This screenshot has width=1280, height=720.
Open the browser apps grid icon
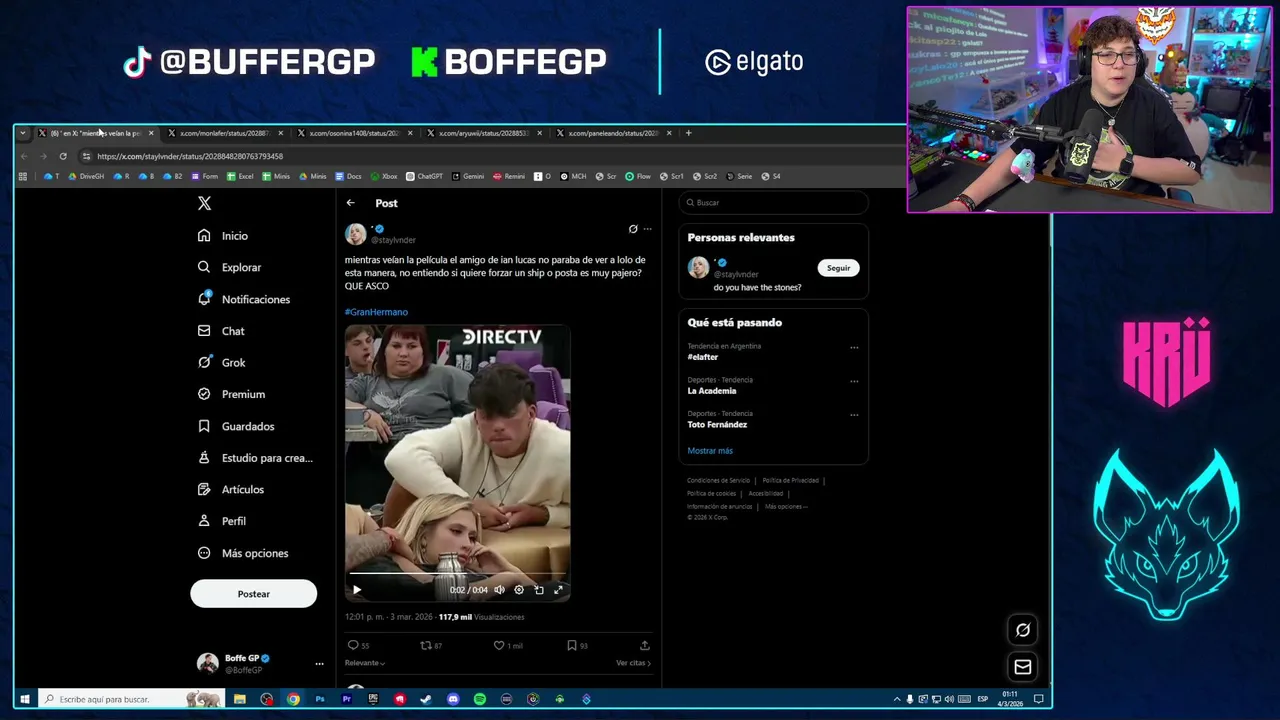23,176
